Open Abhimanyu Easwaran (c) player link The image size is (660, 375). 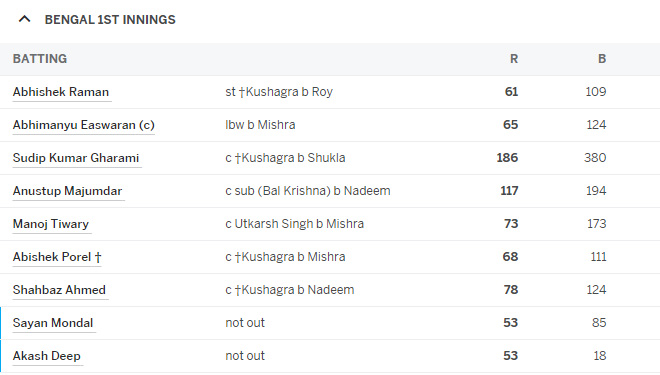coord(84,125)
